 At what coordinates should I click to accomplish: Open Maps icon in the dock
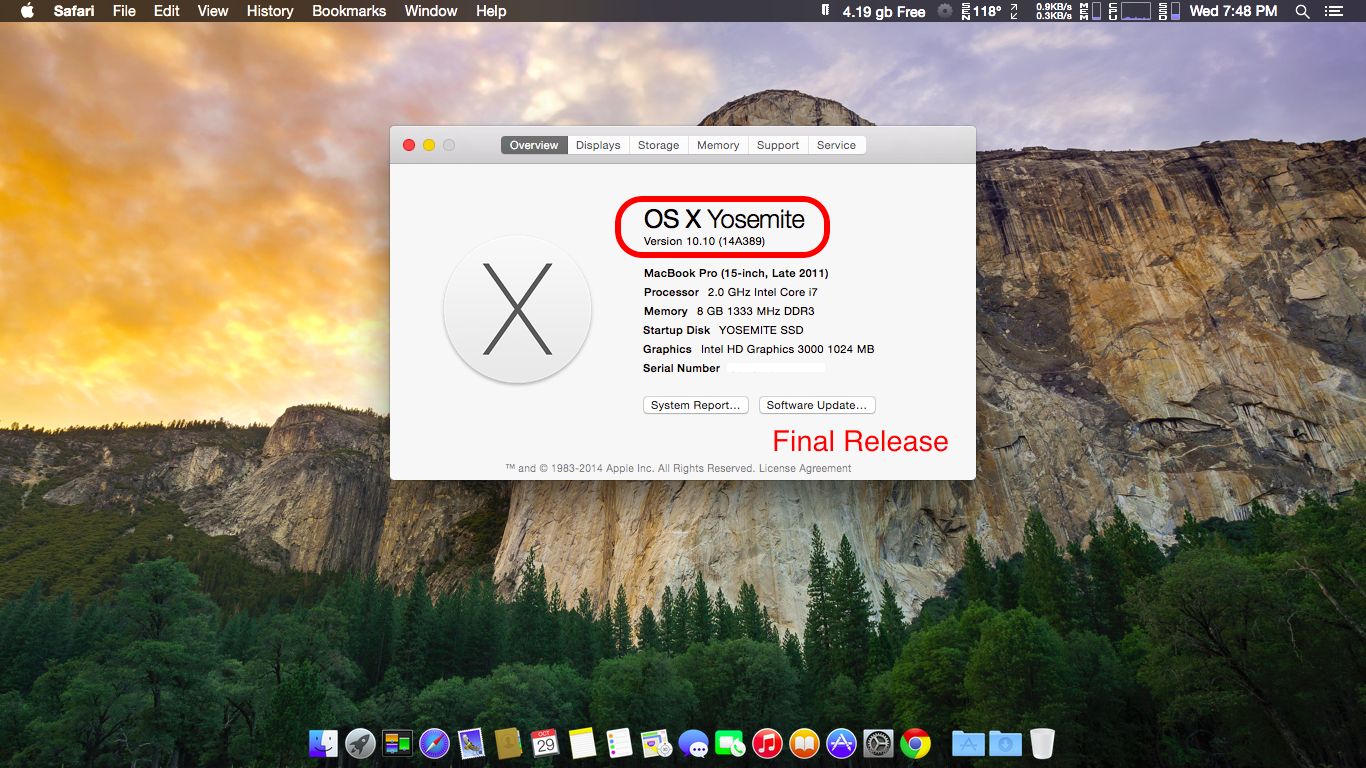pos(656,743)
